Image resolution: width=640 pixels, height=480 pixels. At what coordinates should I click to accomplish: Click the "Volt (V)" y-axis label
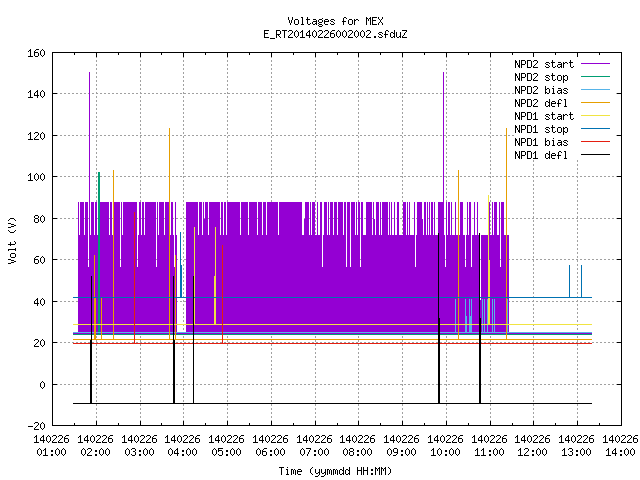click(12, 240)
